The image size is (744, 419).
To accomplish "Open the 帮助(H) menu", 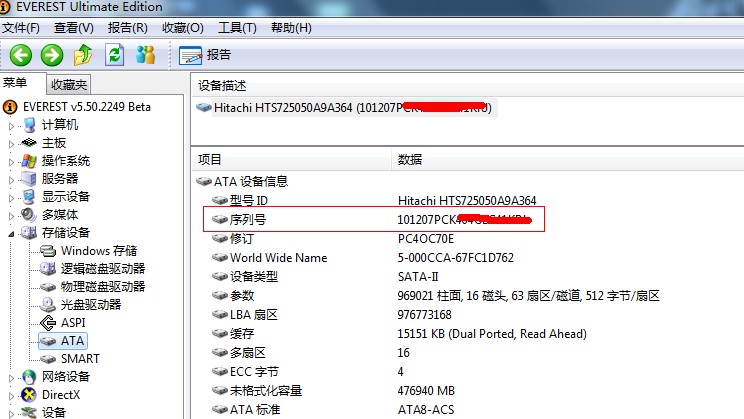I will click(x=291, y=28).
